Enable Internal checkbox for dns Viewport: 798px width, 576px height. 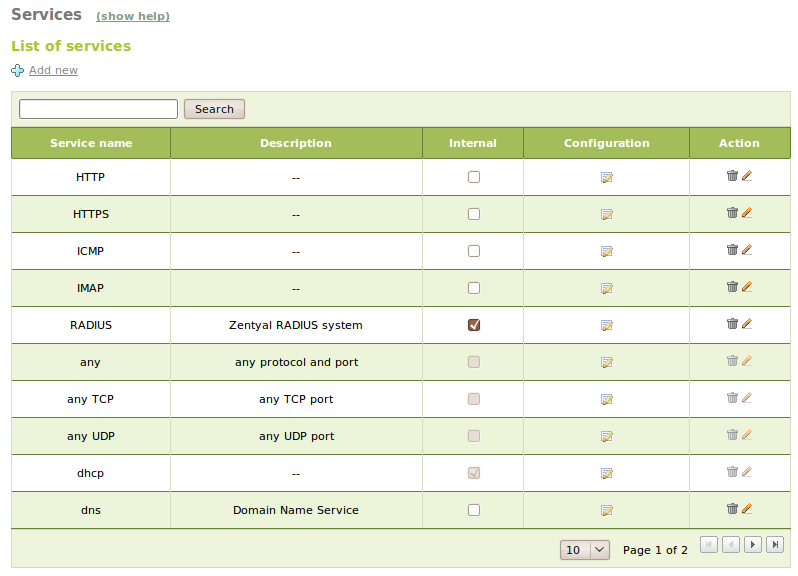(474, 510)
